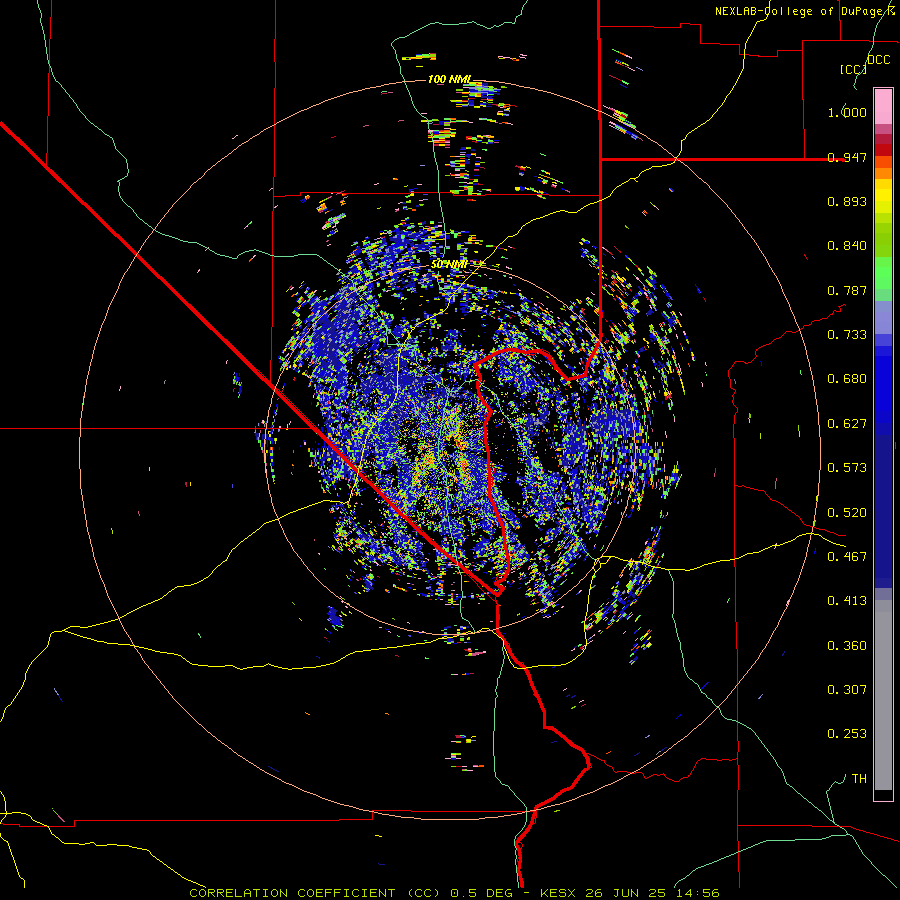
Task: Click the 0.520 scale value
Action: tap(847, 513)
